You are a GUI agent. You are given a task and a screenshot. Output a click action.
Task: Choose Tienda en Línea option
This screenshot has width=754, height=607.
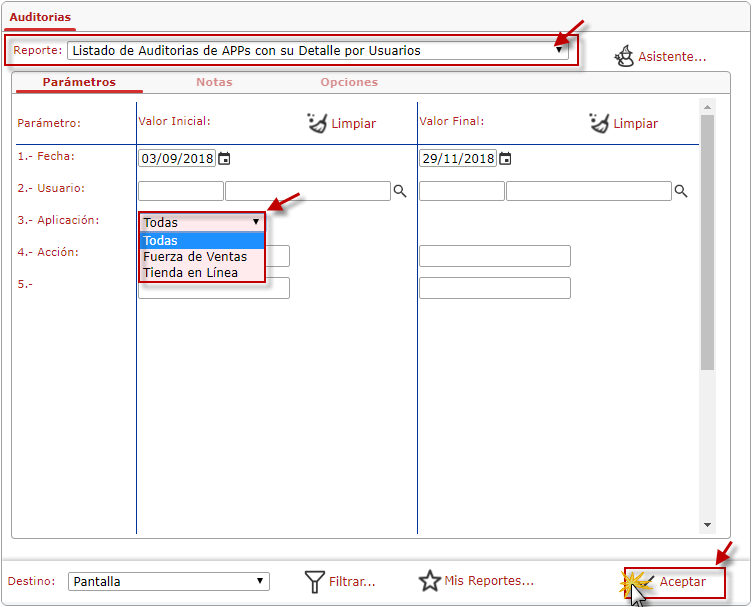(202, 273)
